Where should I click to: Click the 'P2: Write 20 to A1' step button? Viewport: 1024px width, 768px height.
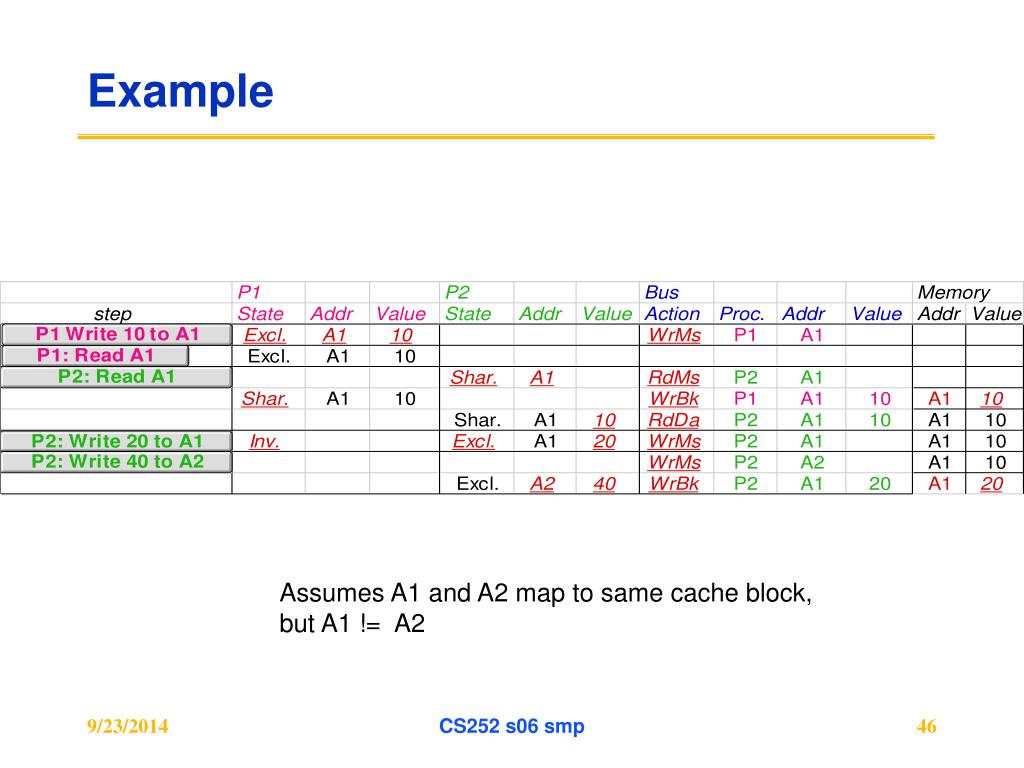(117, 441)
